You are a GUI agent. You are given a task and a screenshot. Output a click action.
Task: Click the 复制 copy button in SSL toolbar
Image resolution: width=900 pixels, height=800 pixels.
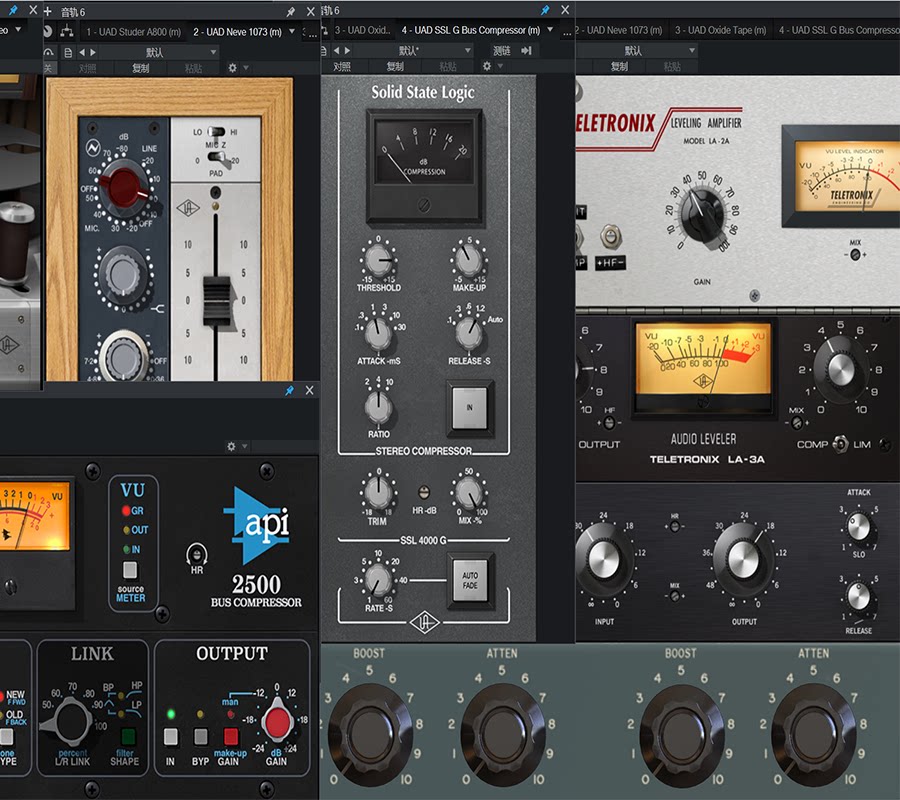tap(395, 67)
